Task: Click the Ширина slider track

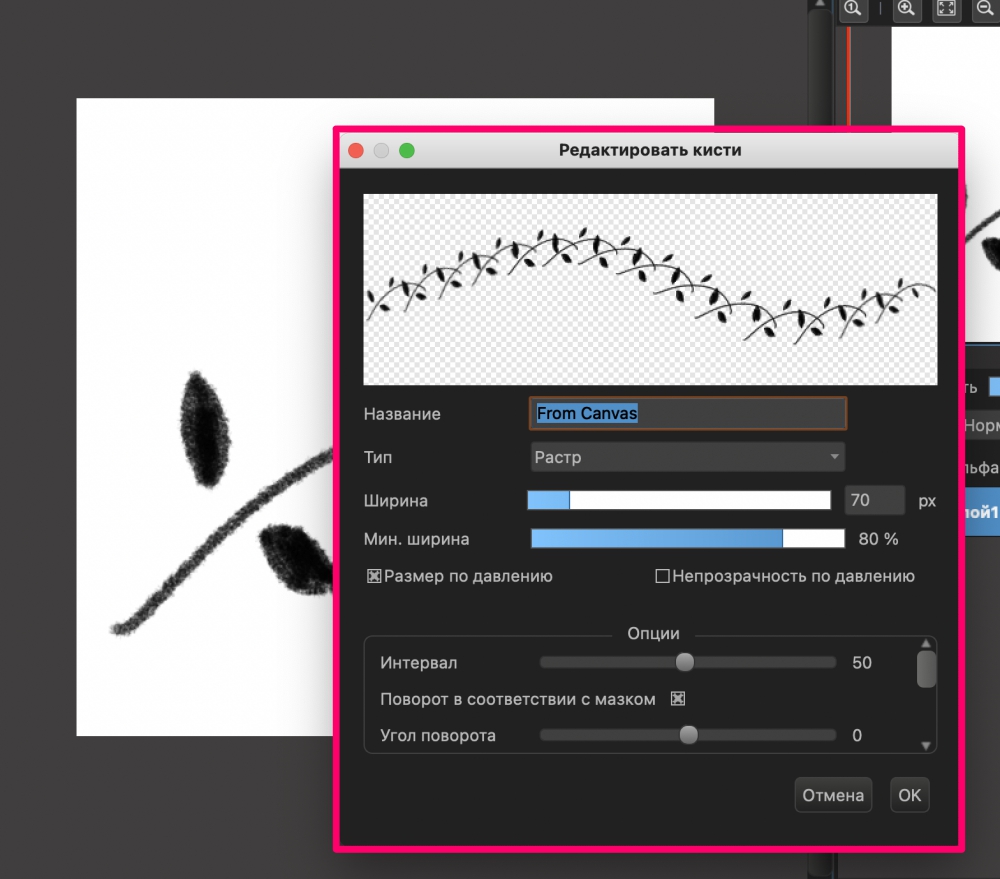Action: tap(680, 500)
